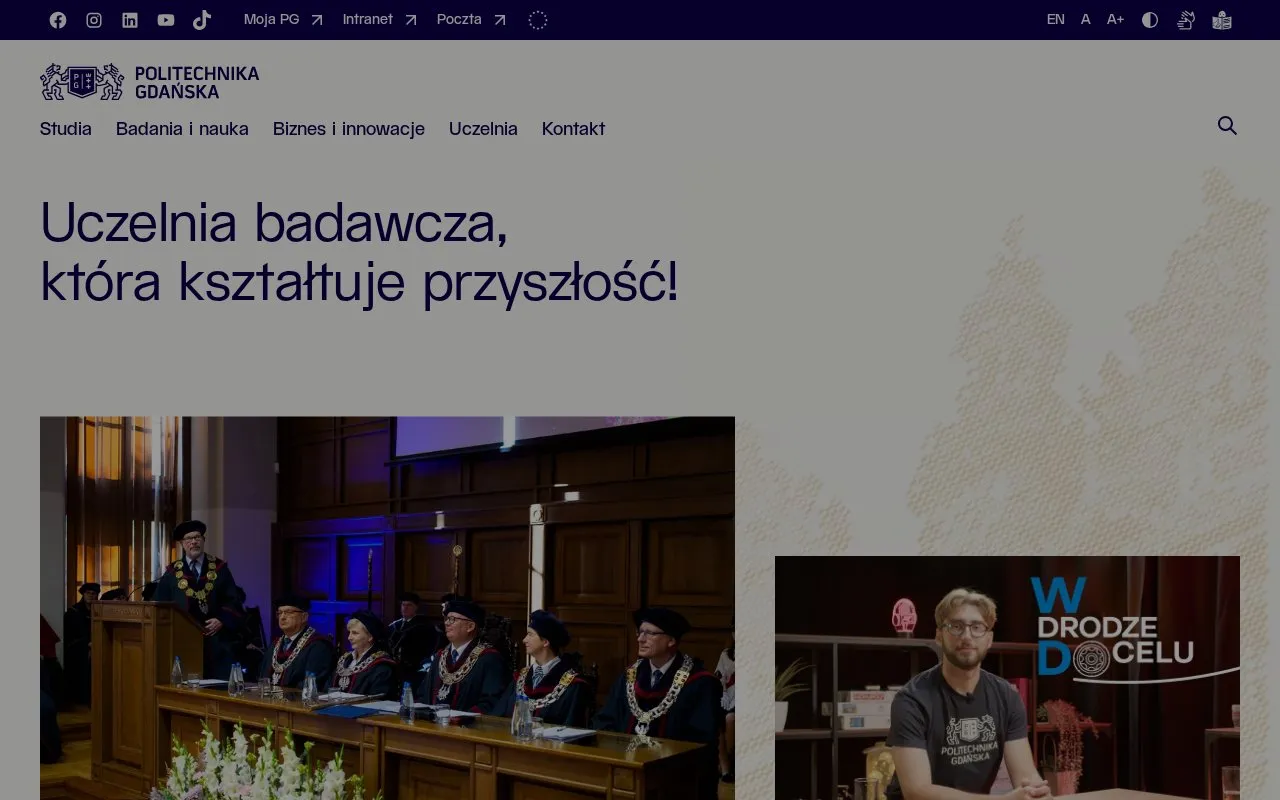Toggle high contrast mode
This screenshot has width=1280, height=800.
coord(1150,20)
